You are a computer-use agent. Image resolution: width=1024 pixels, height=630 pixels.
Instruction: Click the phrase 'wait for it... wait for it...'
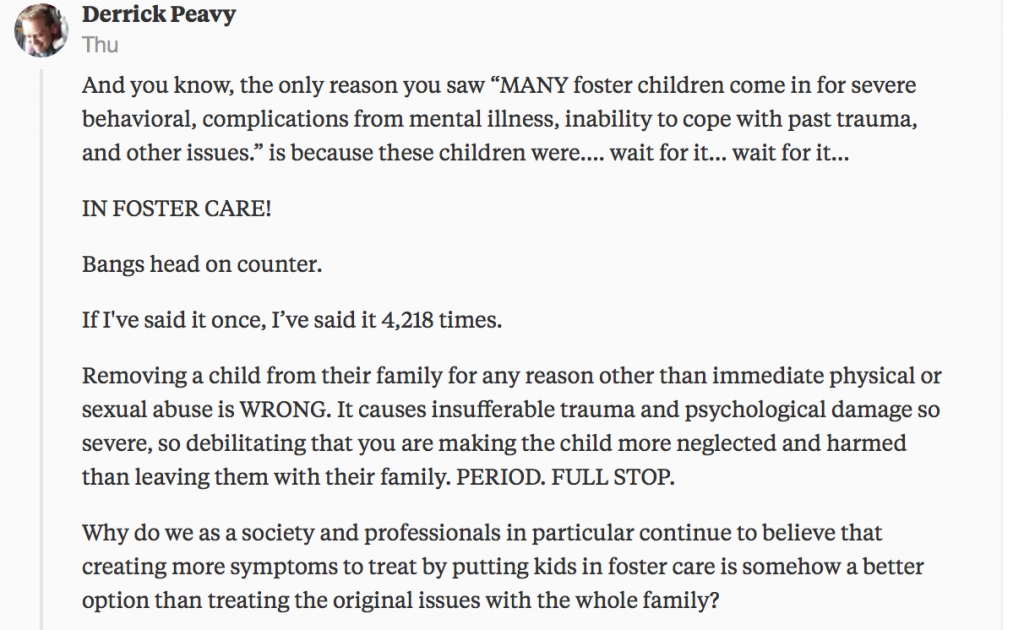(729, 153)
